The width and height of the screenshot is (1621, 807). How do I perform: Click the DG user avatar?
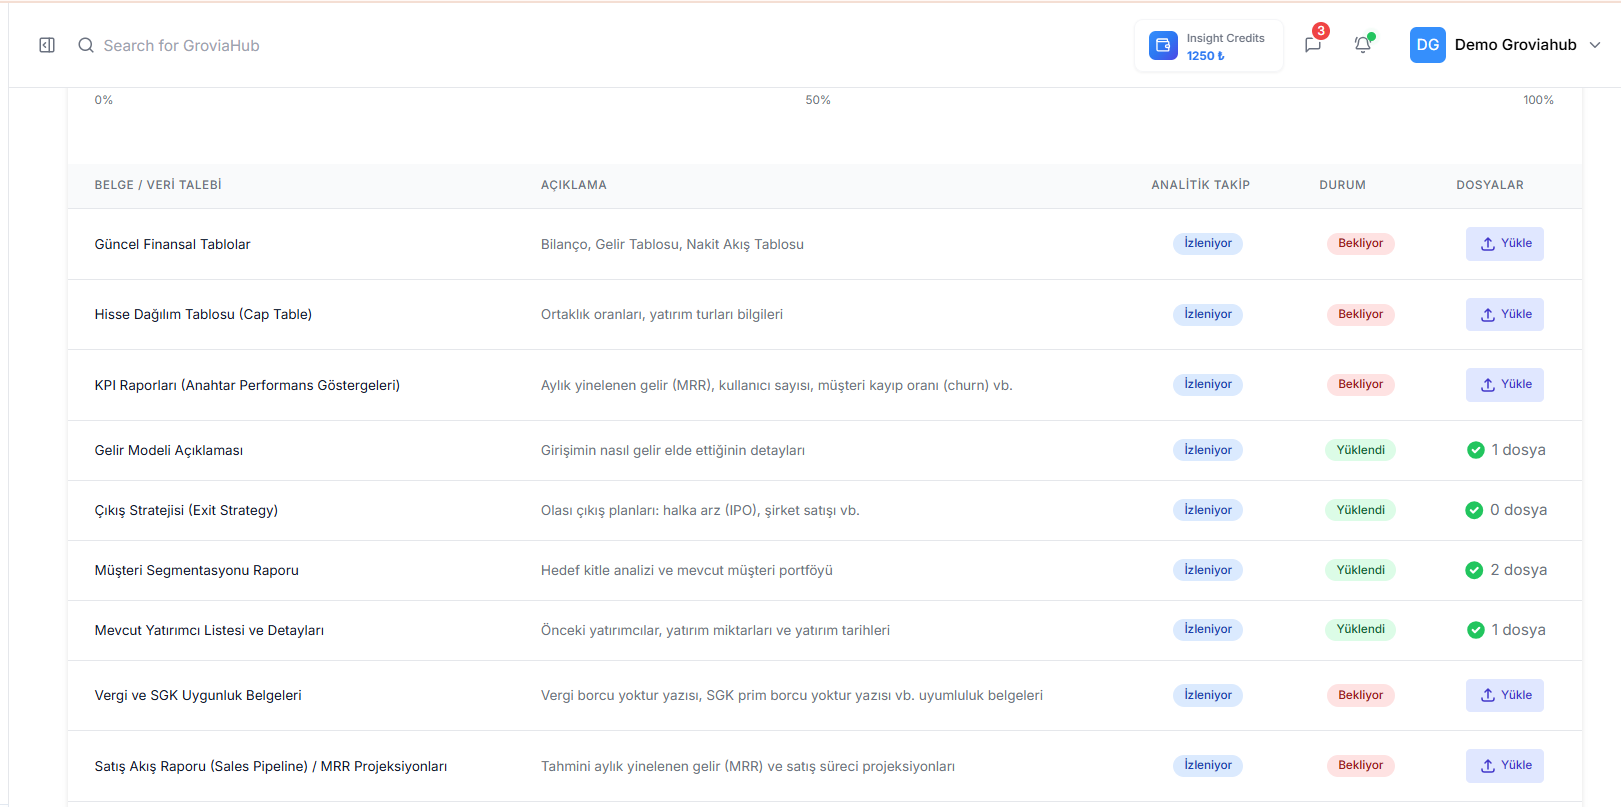click(x=1427, y=45)
